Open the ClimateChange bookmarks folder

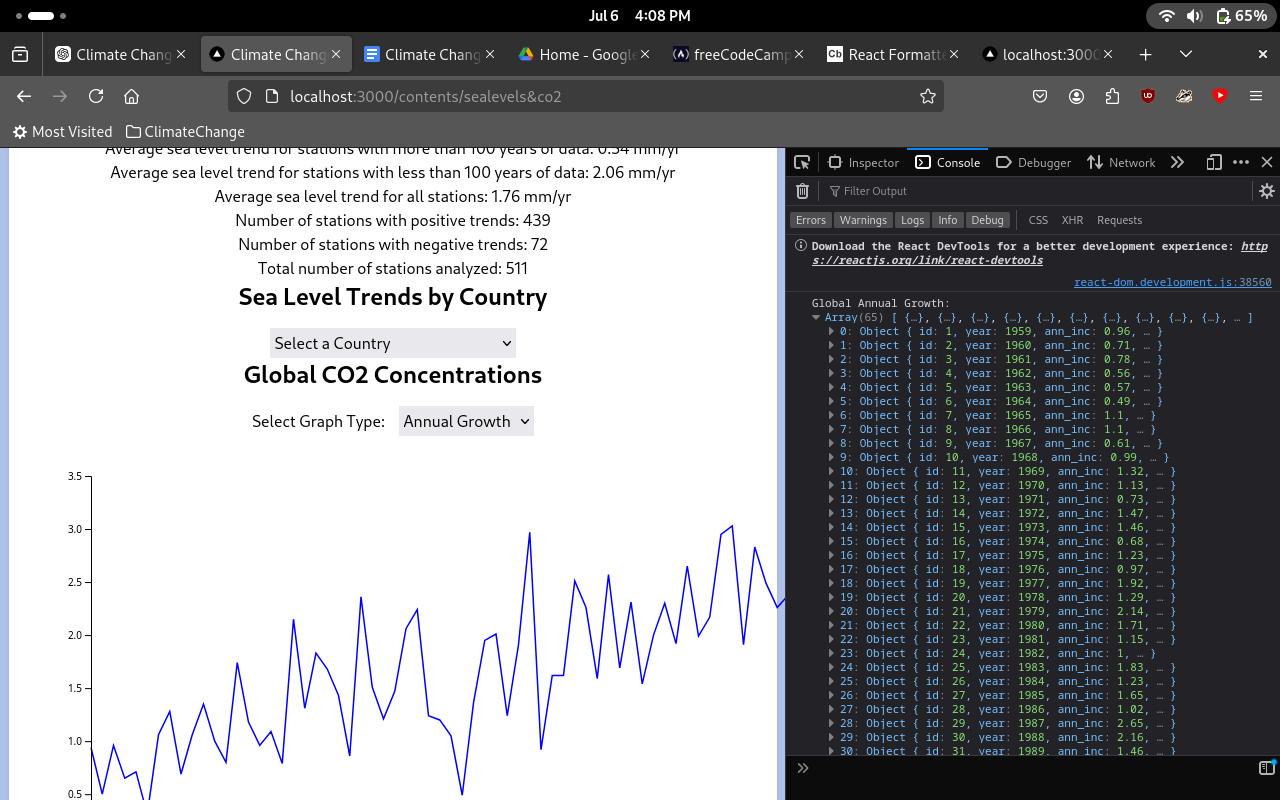185,131
